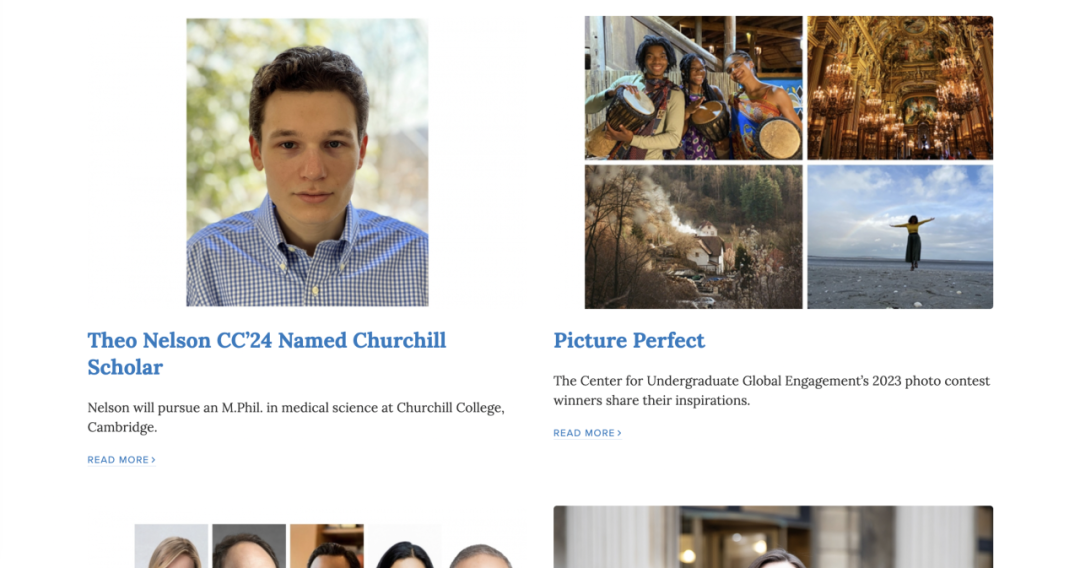Select the ornate chandelier hall photo

point(900,88)
